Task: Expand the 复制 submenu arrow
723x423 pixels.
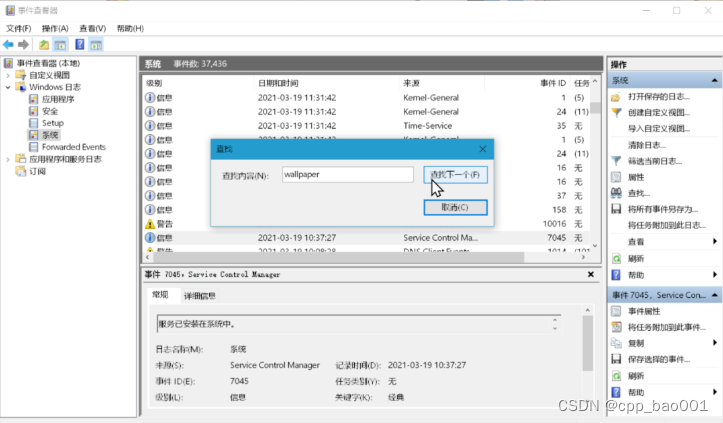Action: click(x=715, y=342)
